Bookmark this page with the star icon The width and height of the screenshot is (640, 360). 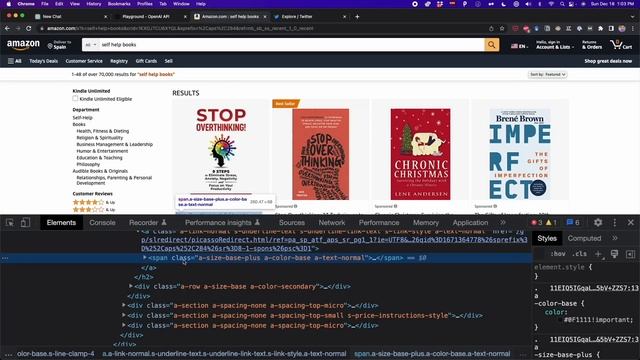click(502, 28)
